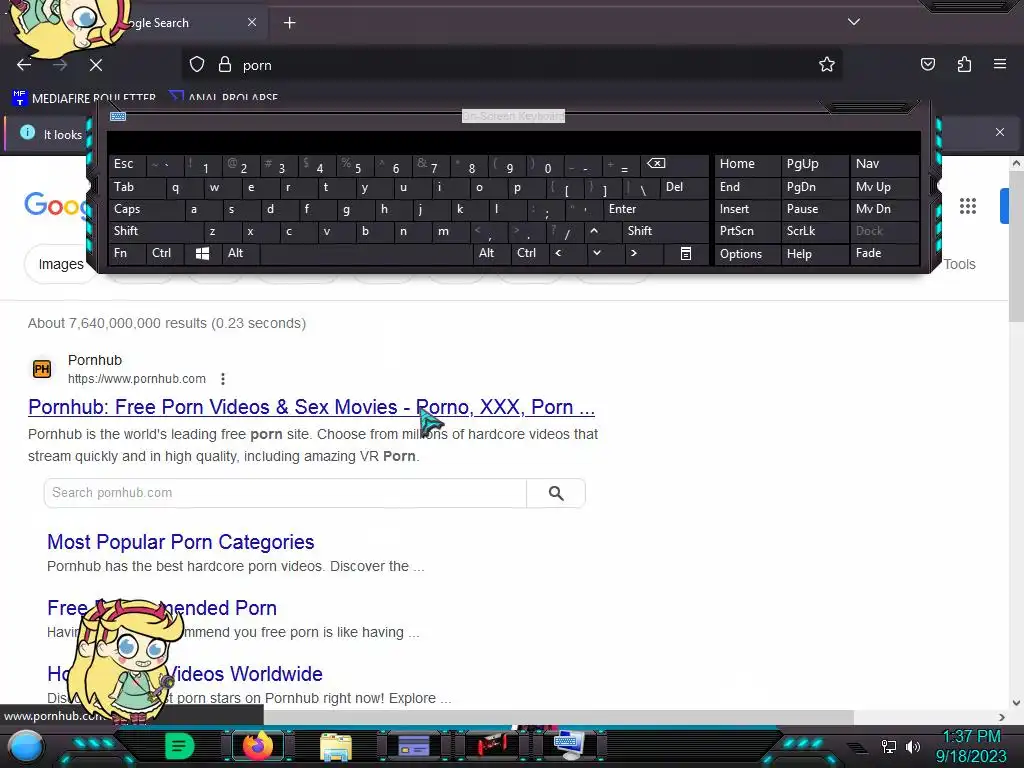1024x768 pixels.
Task: Open MEDIAFIRE ROULETTER bookmark
Action: (x=84, y=97)
